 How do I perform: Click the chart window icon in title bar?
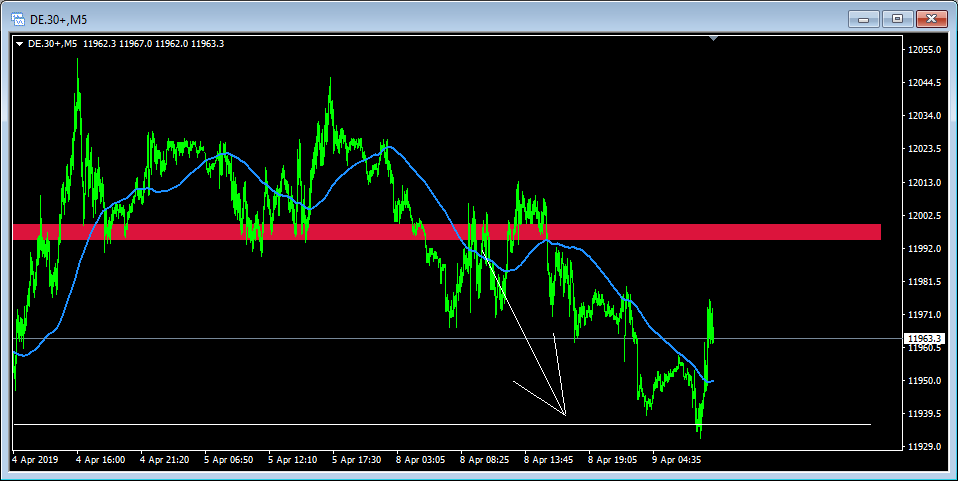coord(18,18)
